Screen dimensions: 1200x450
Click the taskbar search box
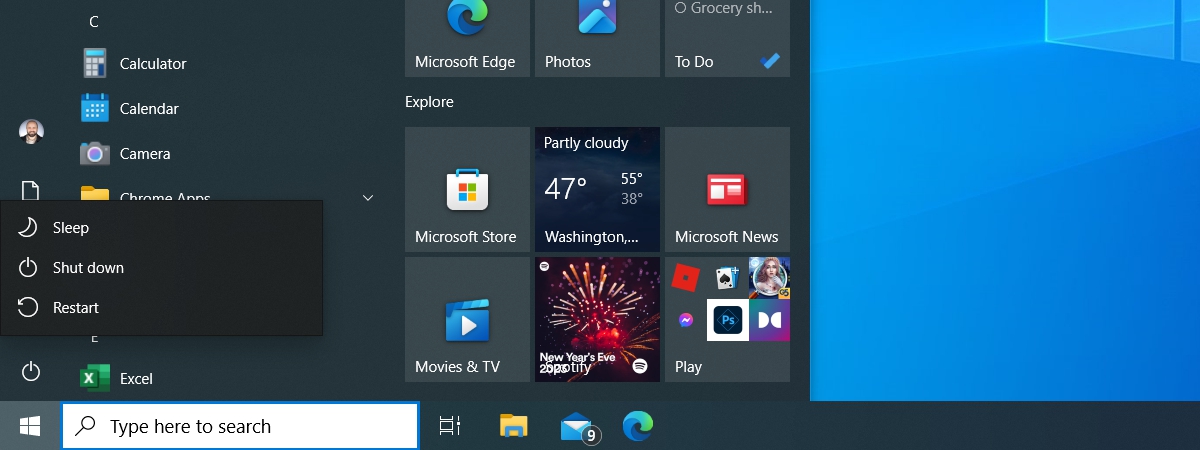(240, 426)
